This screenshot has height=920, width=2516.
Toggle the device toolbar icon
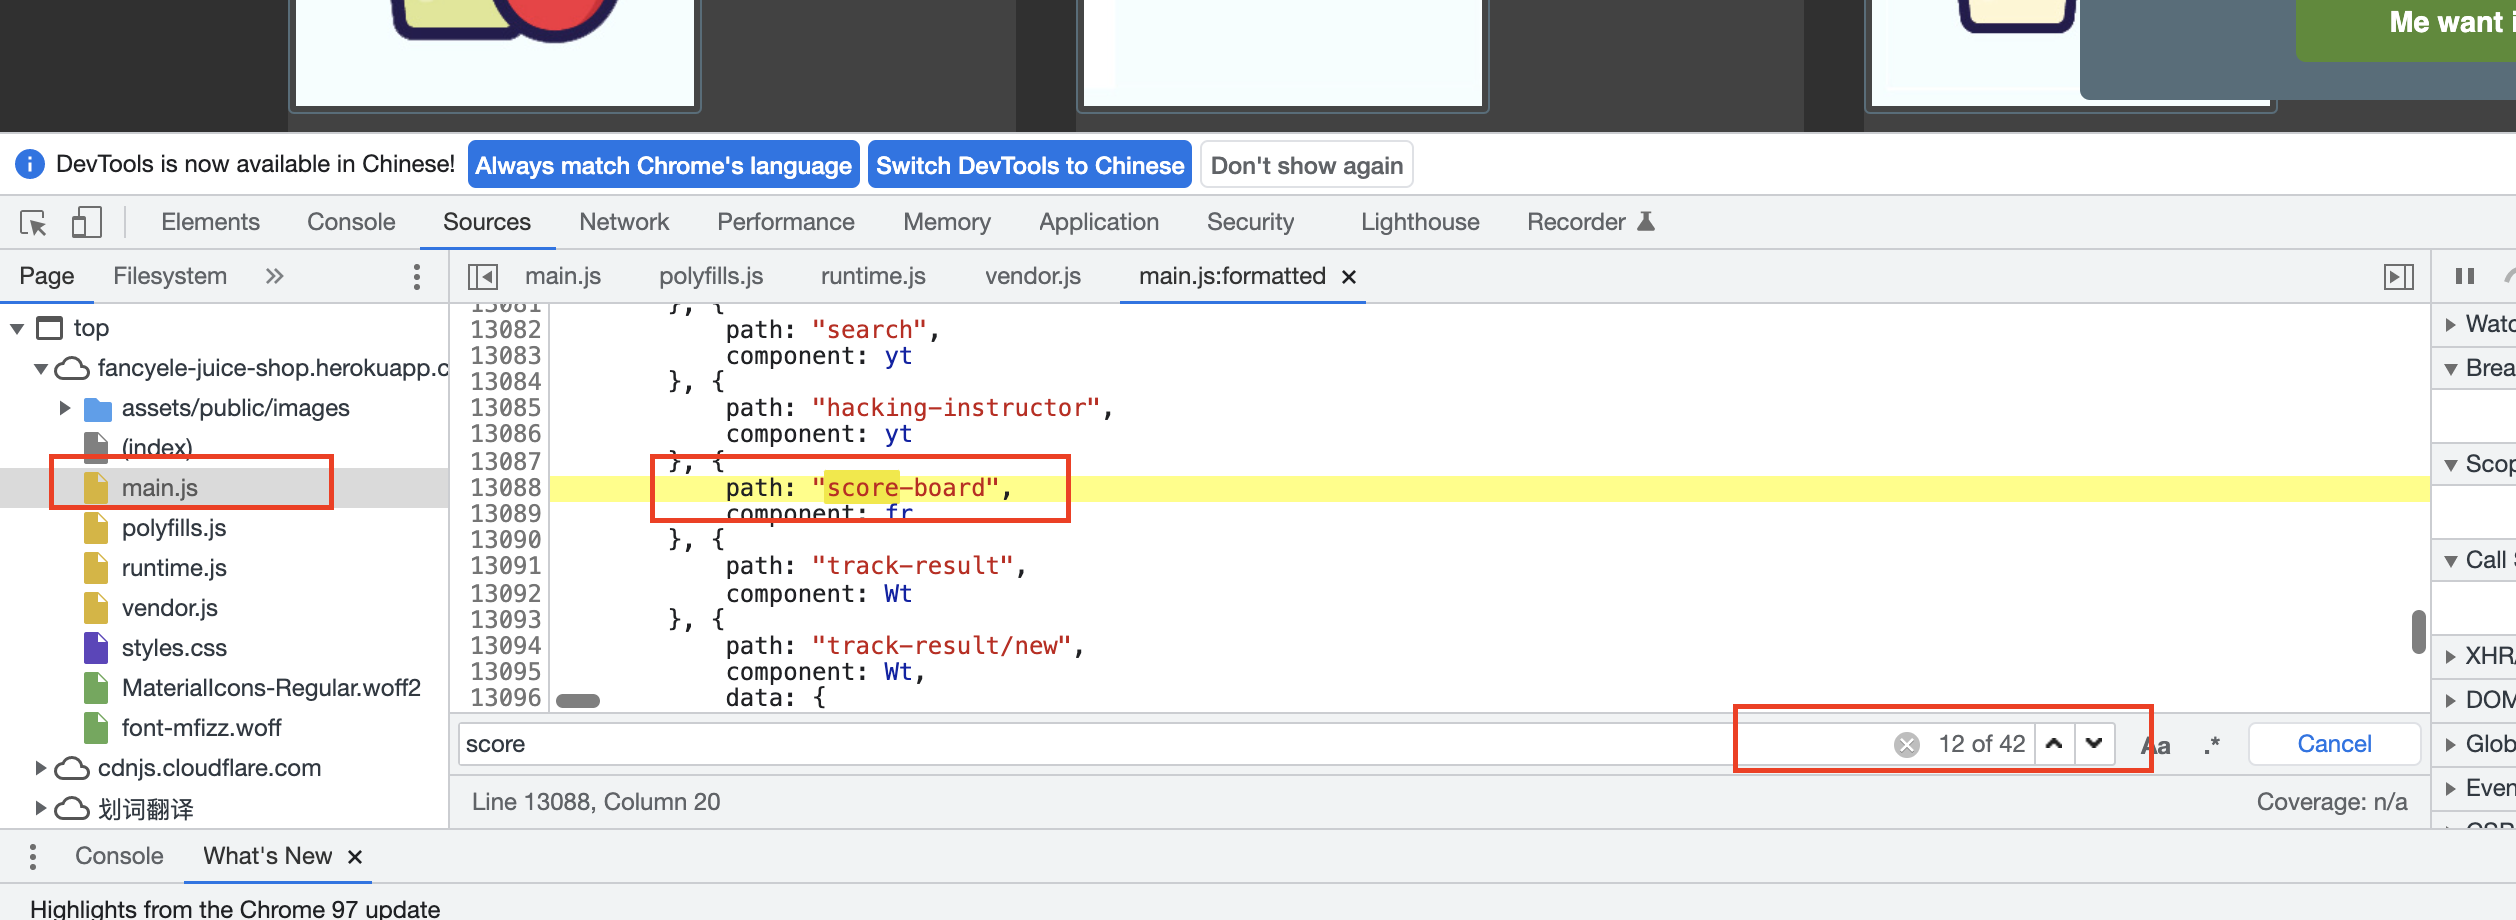pyautogui.click(x=87, y=222)
